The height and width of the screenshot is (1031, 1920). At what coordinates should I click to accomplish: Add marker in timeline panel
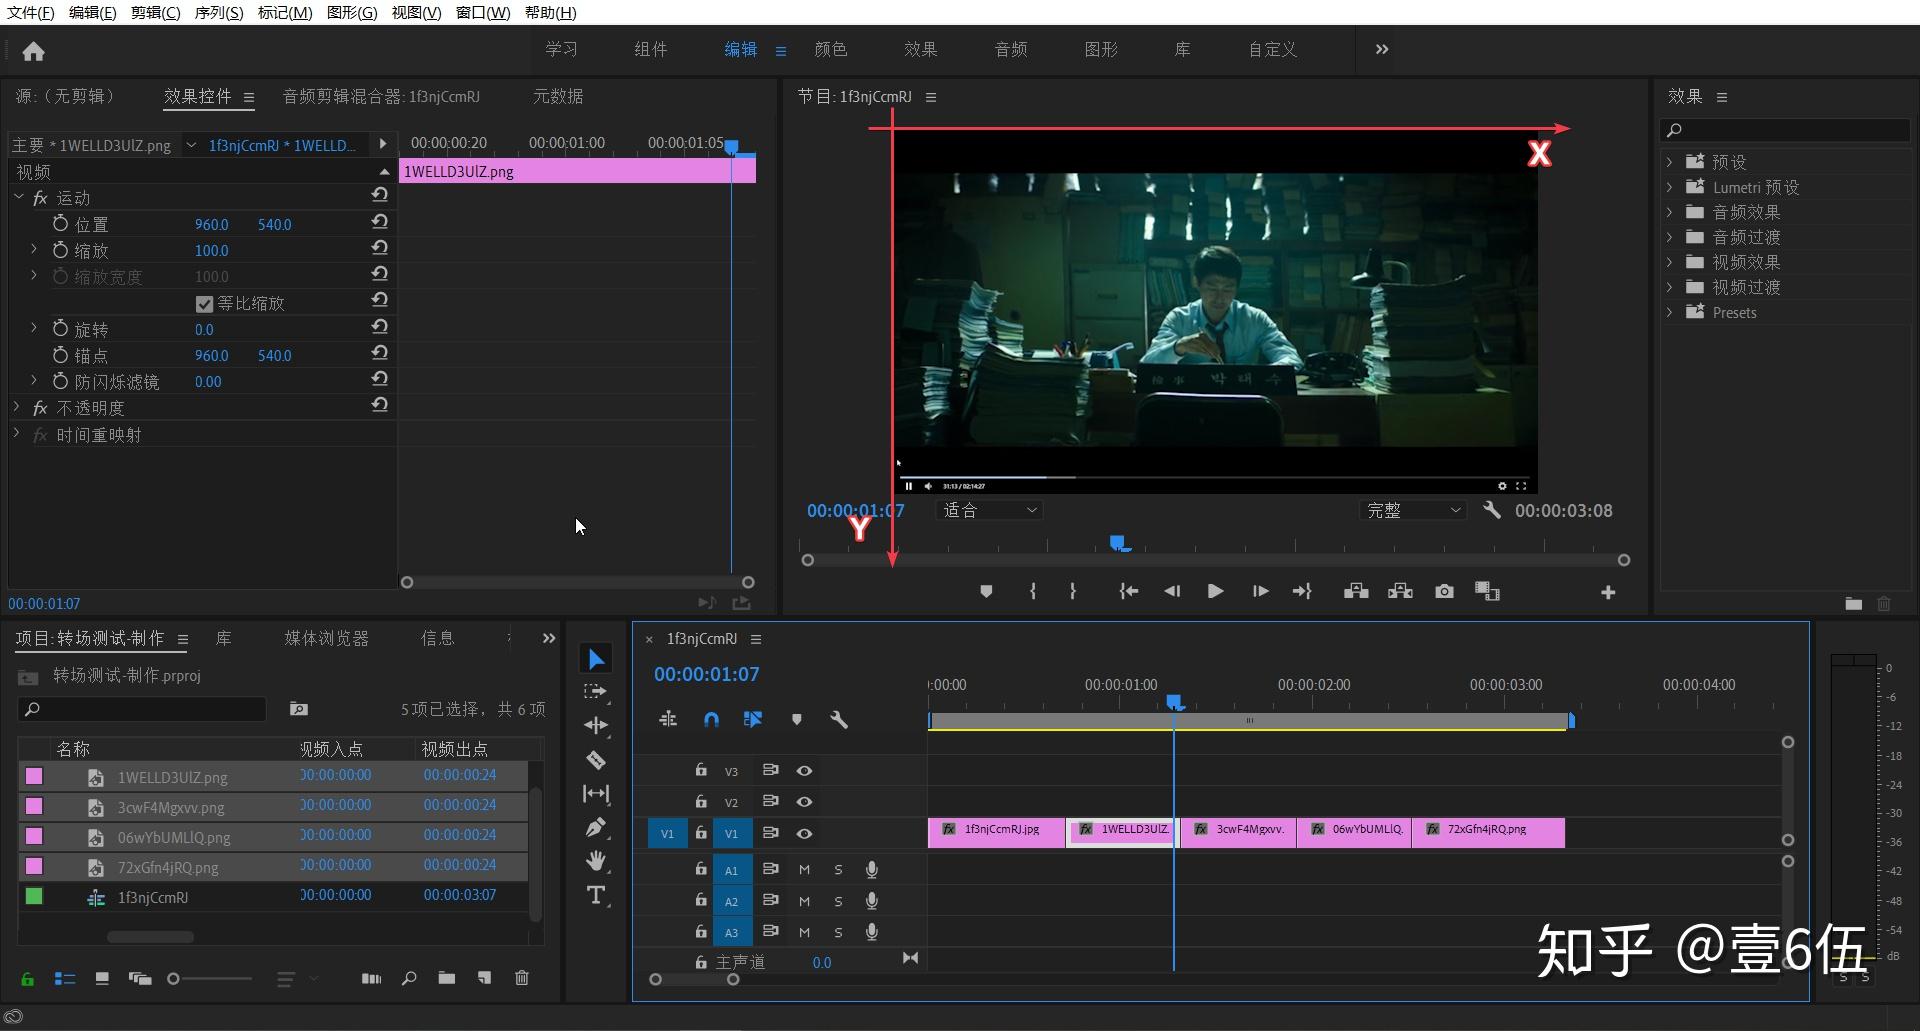(x=796, y=719)
